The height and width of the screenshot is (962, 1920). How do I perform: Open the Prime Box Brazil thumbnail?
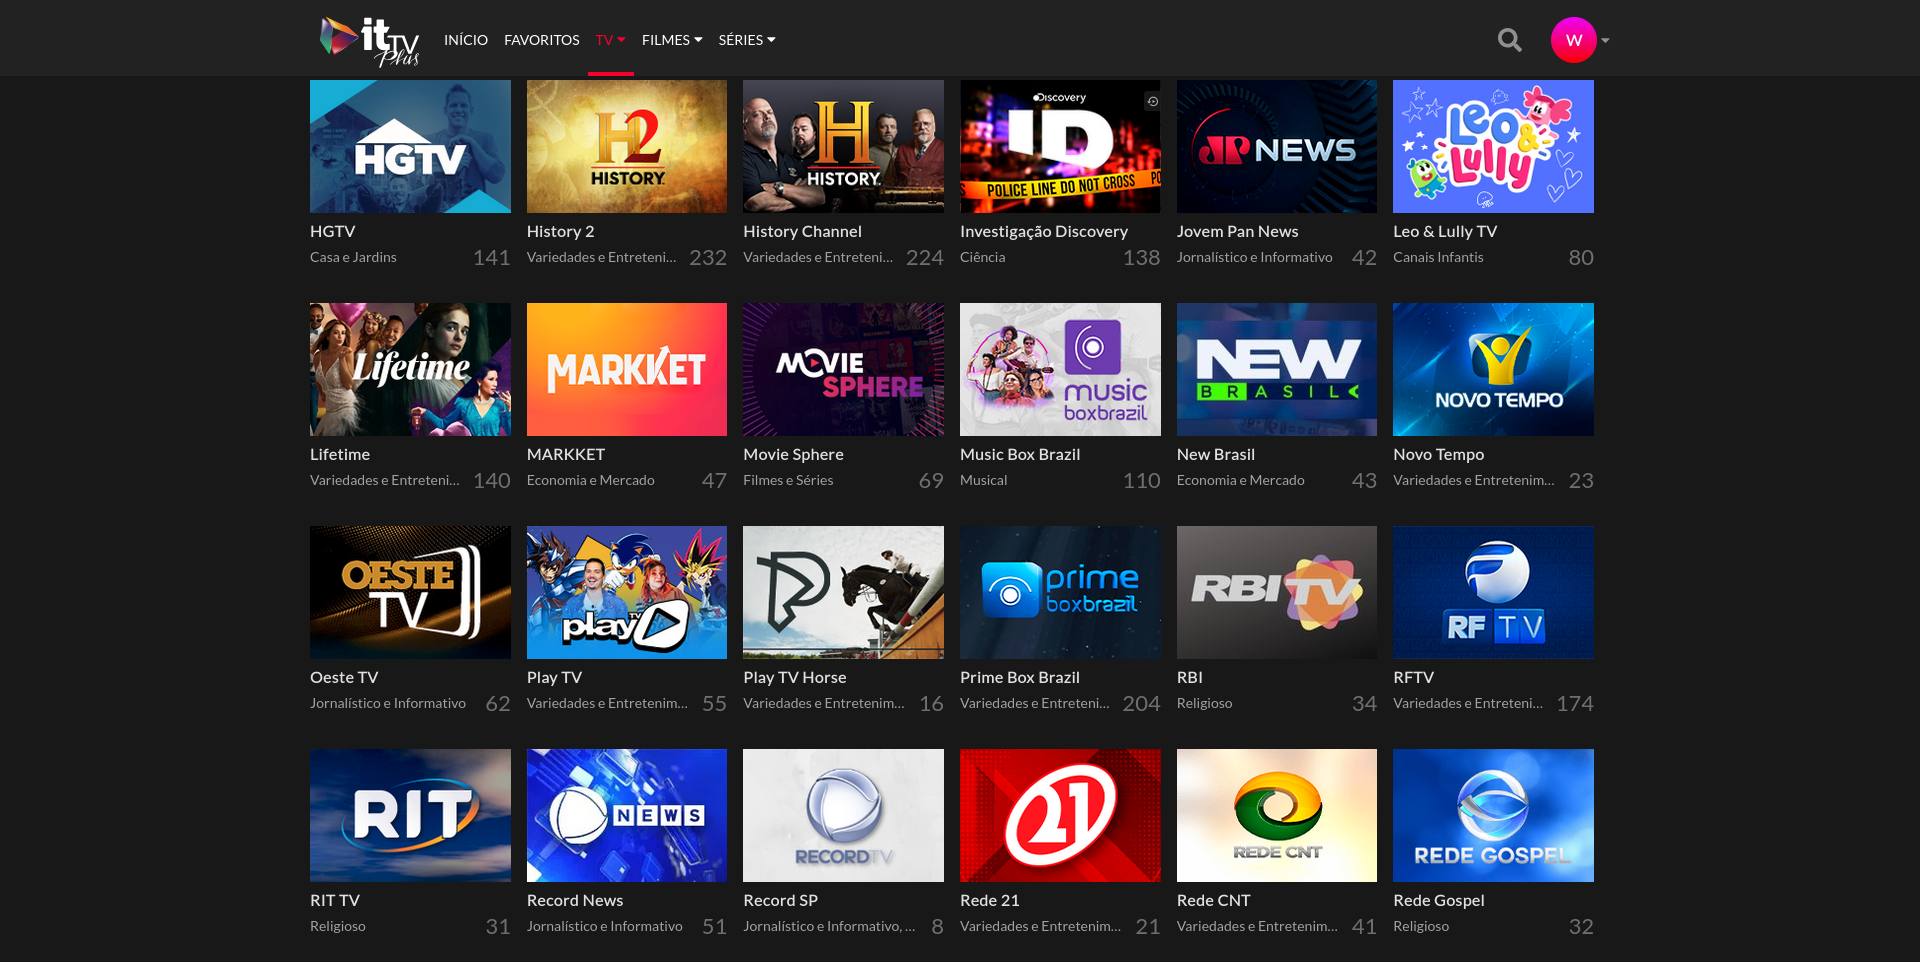1060,592
